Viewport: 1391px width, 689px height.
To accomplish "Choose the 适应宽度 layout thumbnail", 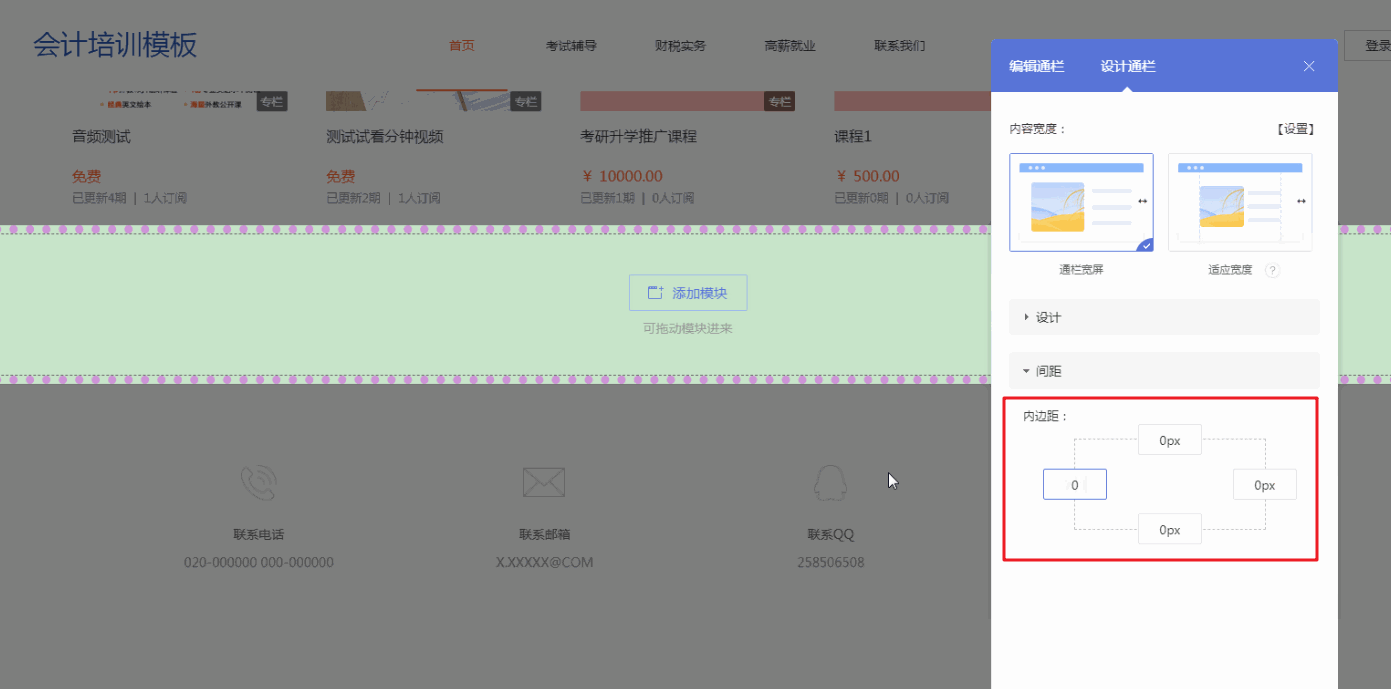I will click(1240, 202).
